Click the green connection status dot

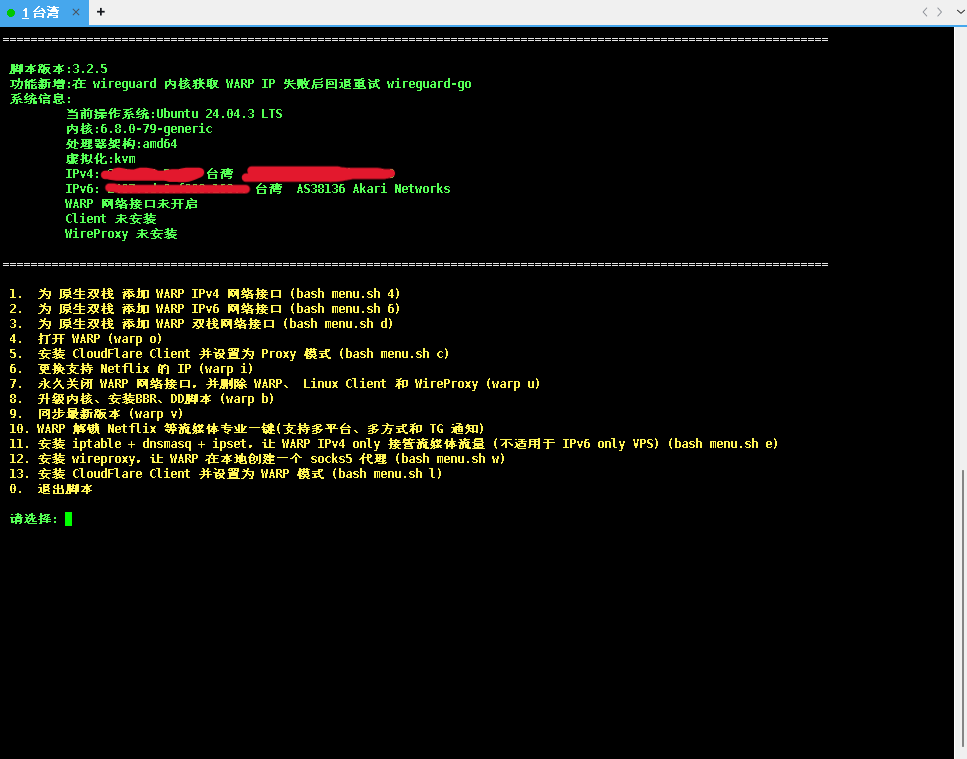click(11, 13)
